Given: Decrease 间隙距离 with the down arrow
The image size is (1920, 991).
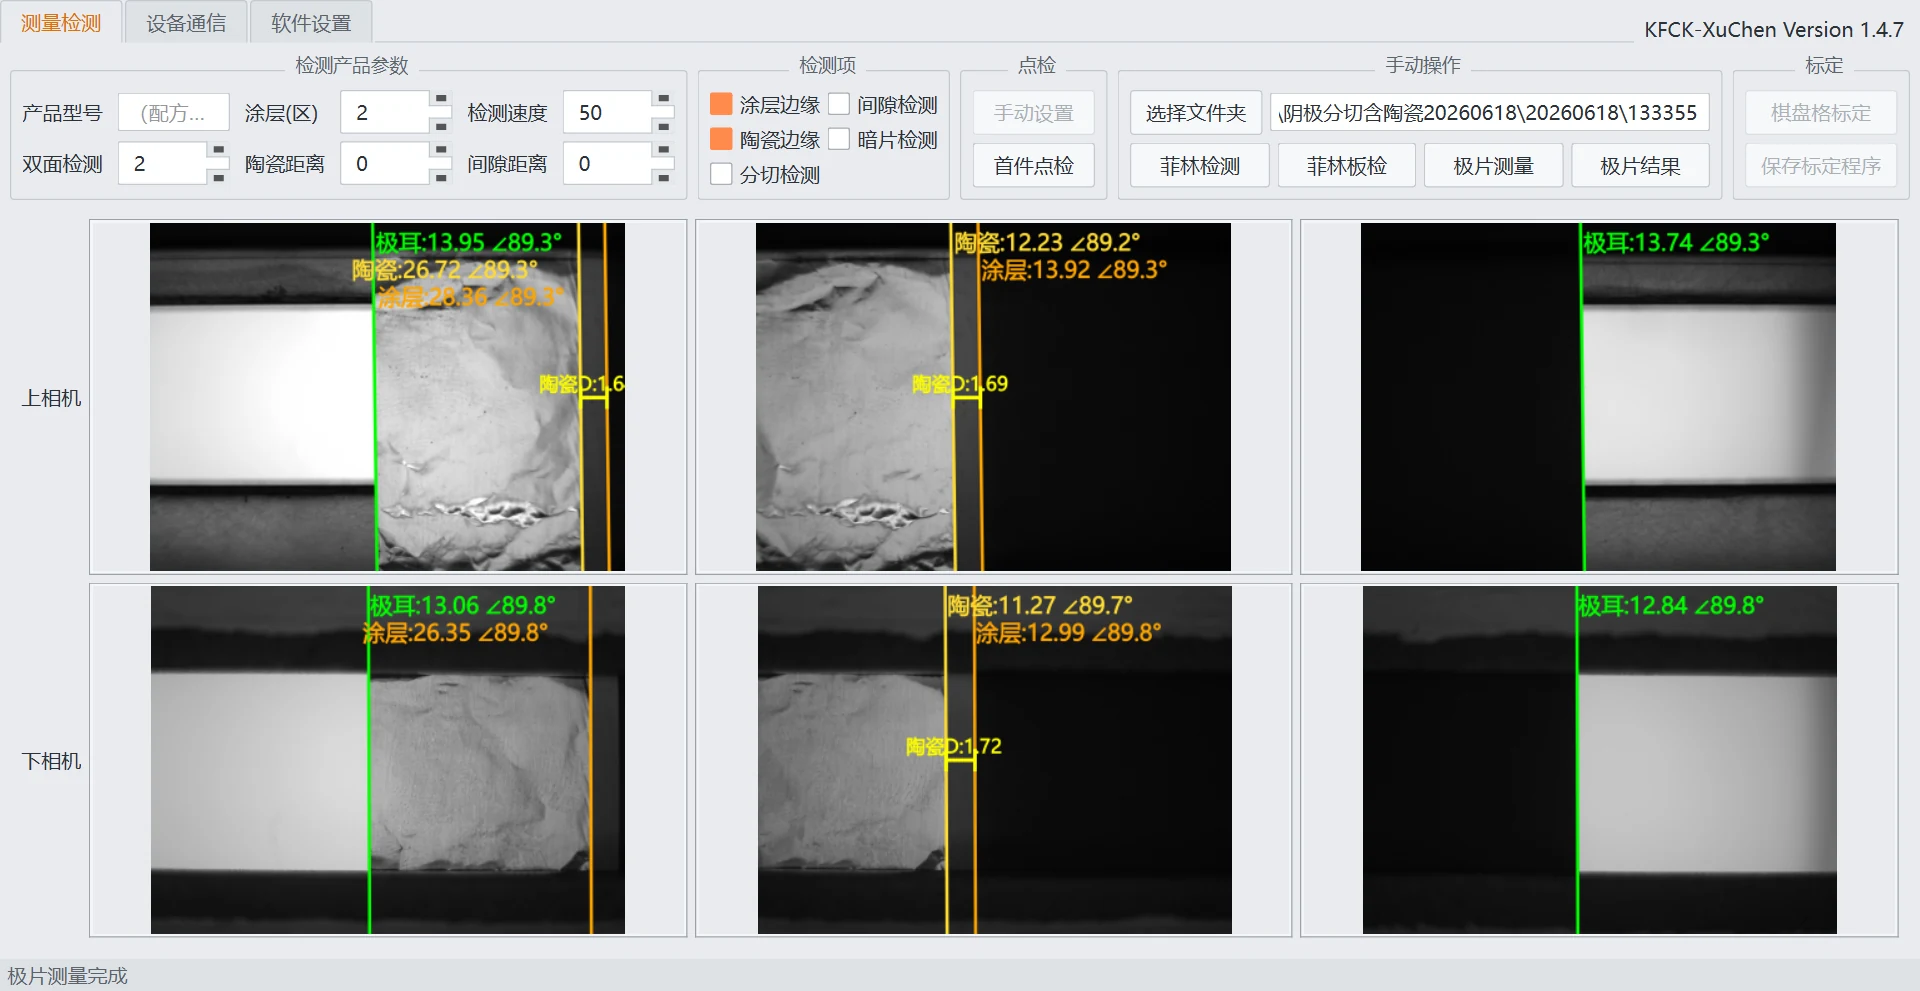Looking at the screenshot, I should 663,176.
